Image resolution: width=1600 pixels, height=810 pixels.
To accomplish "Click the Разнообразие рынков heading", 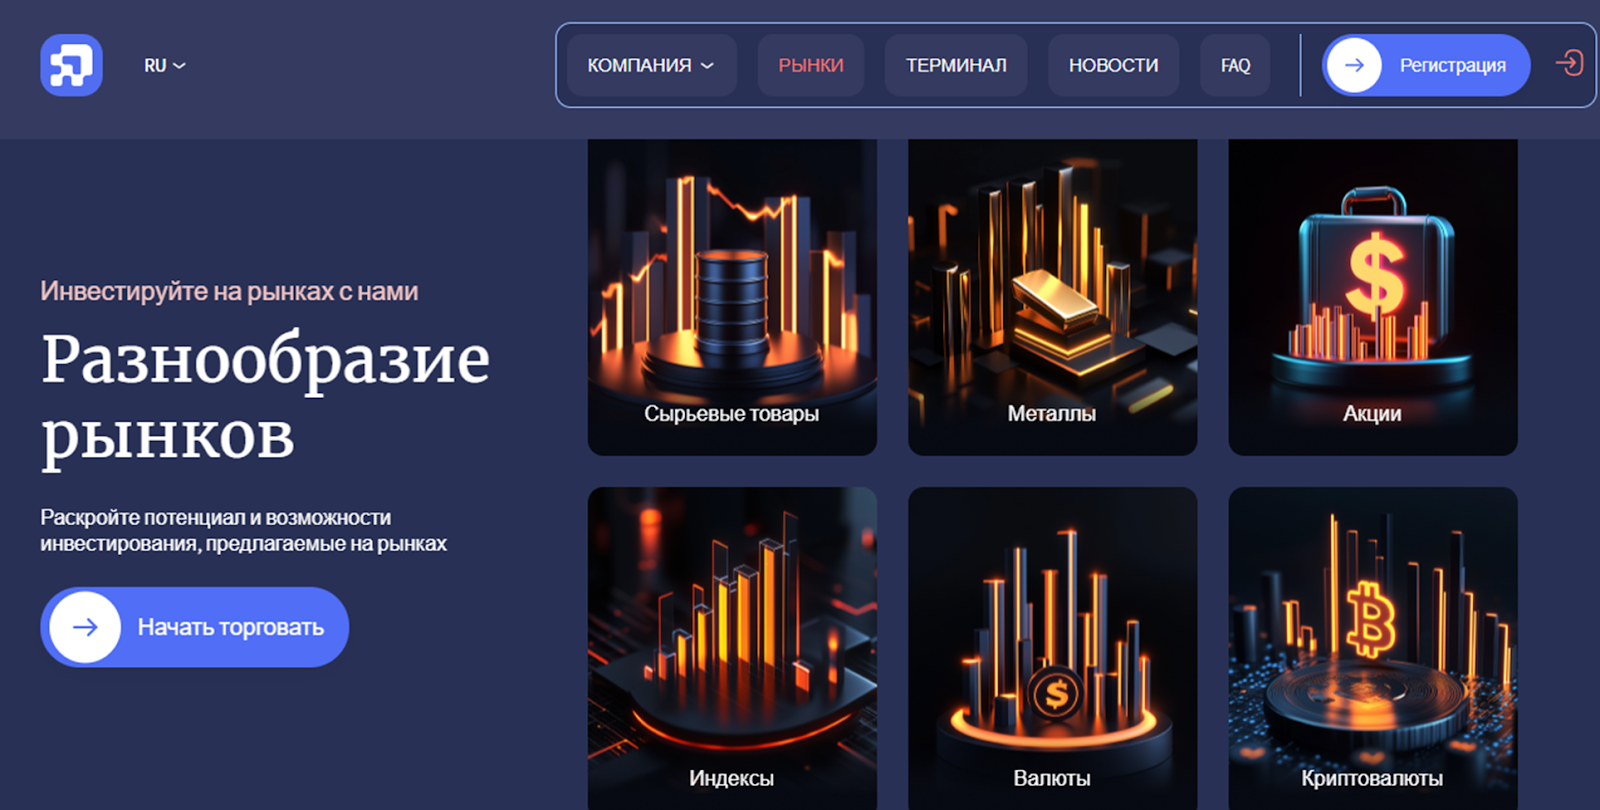I will (265, 397).
